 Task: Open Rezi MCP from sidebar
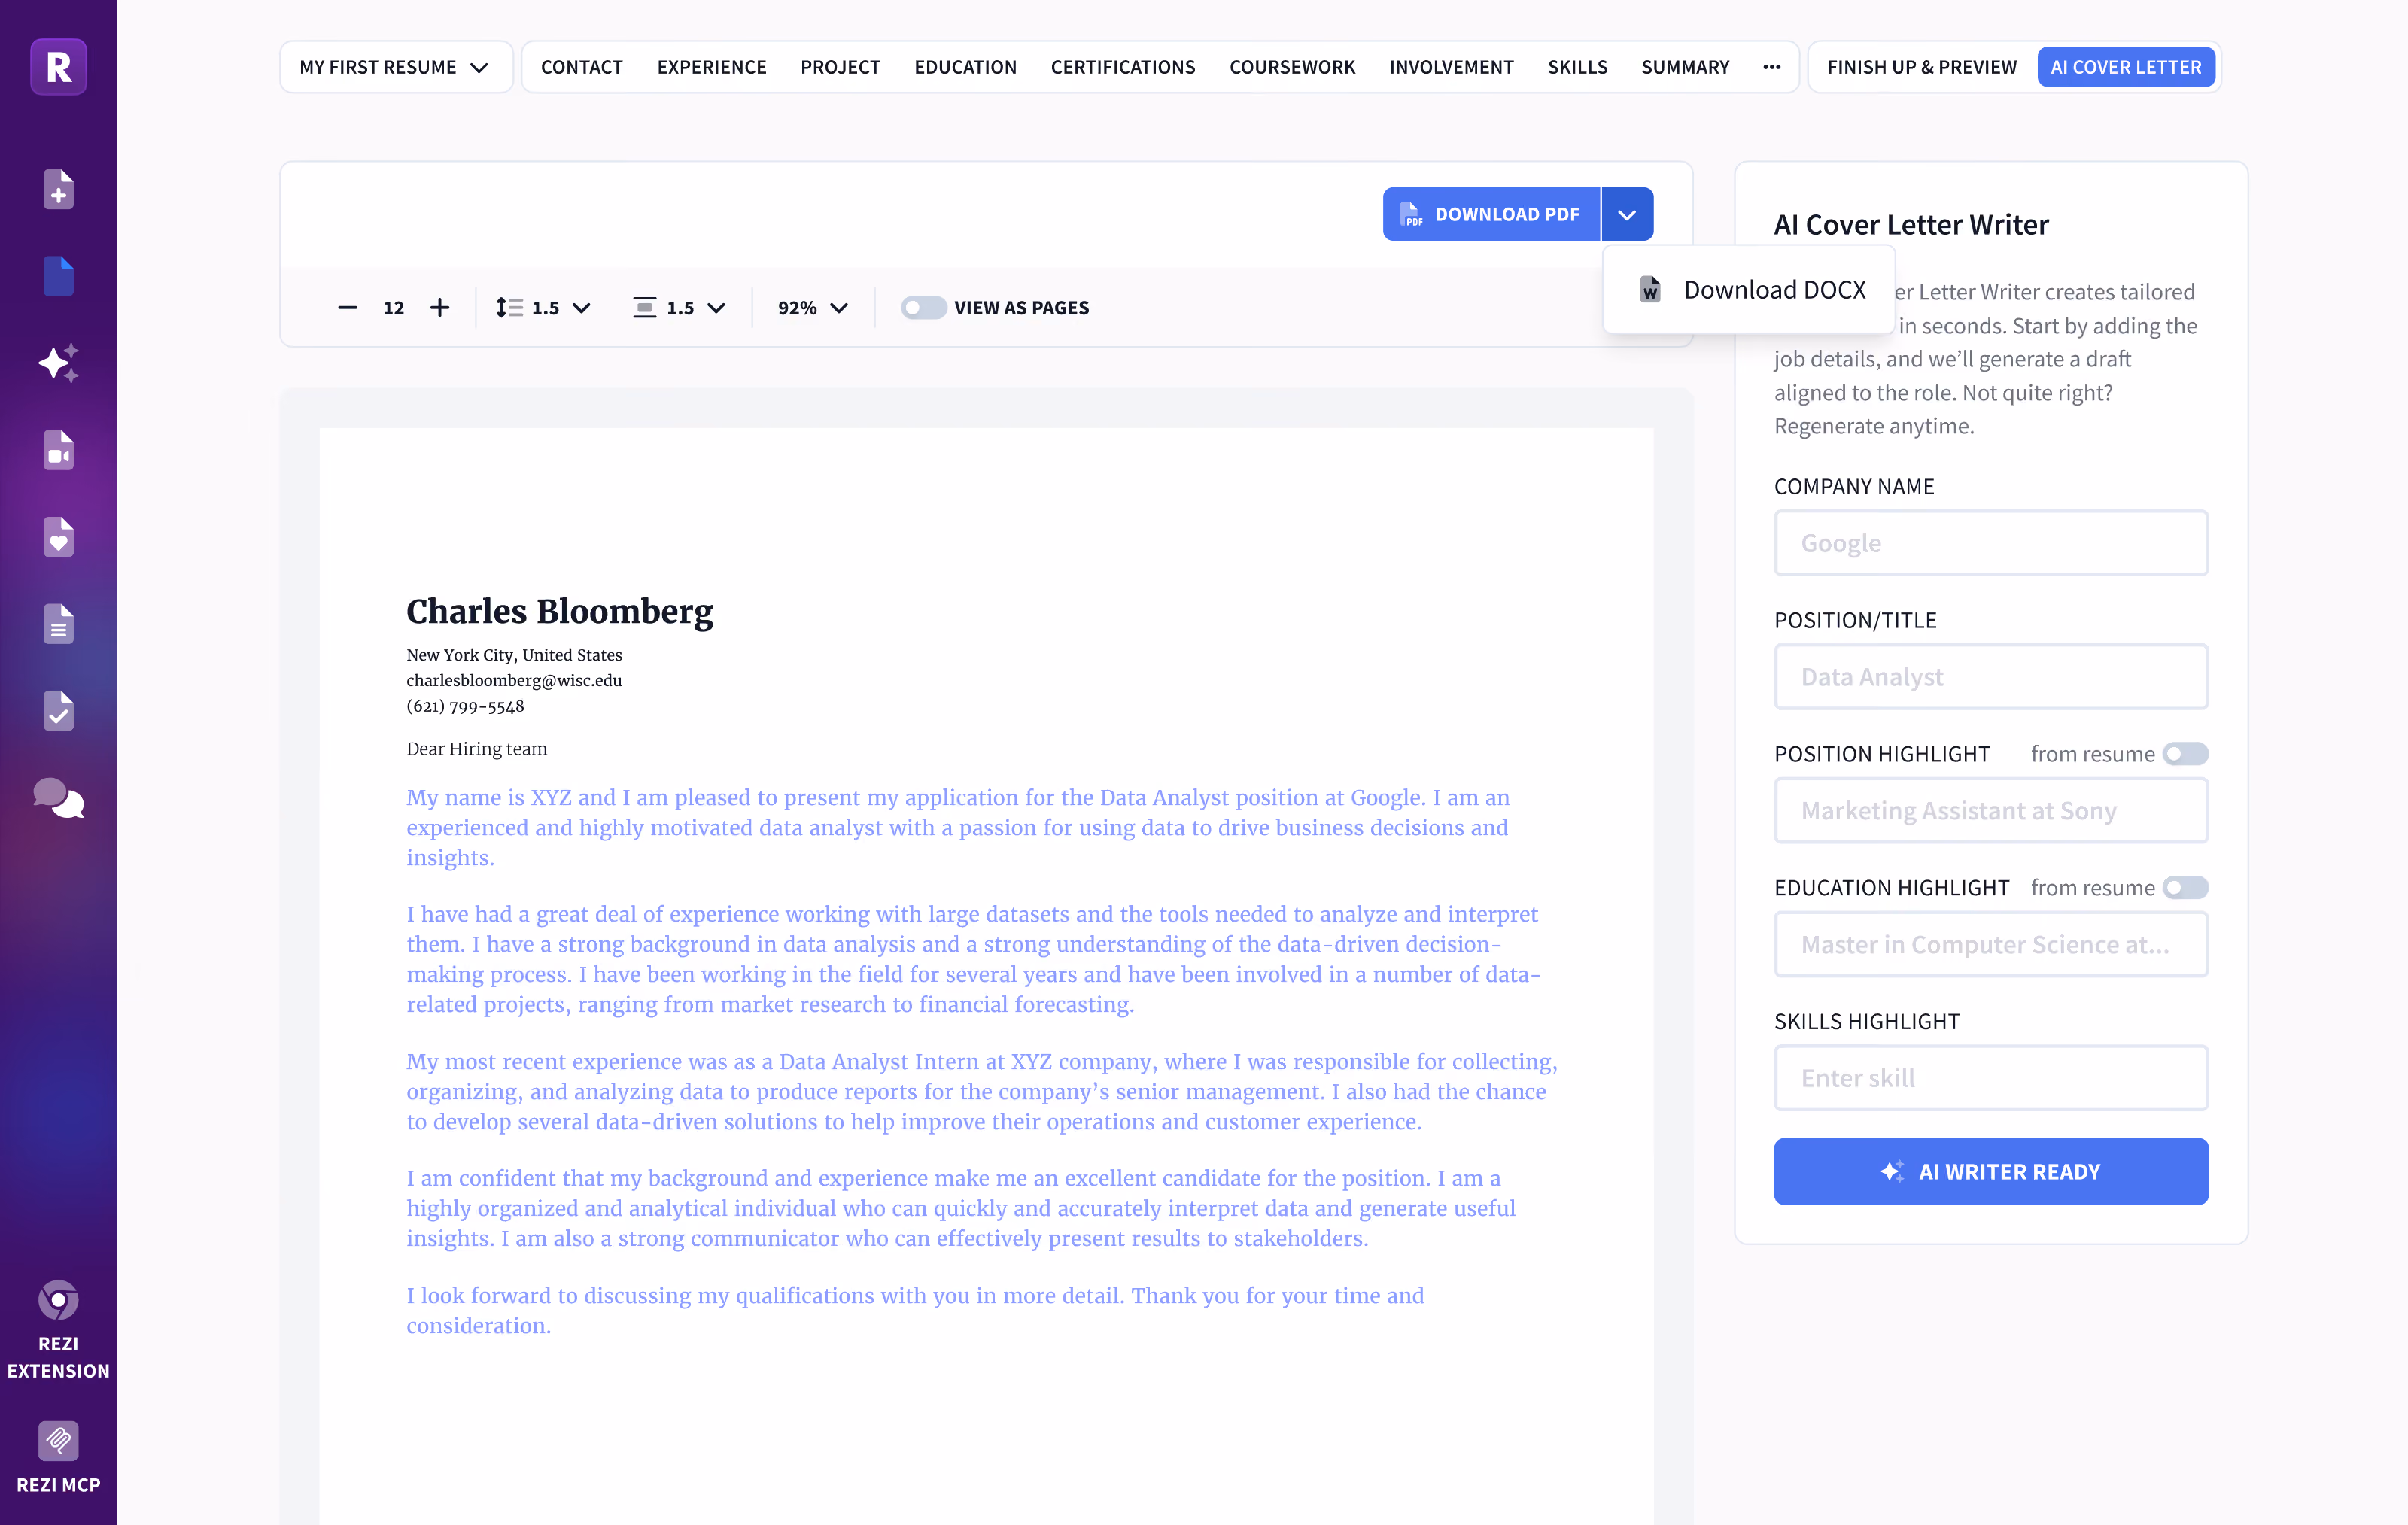click(x=58, y=1458)
